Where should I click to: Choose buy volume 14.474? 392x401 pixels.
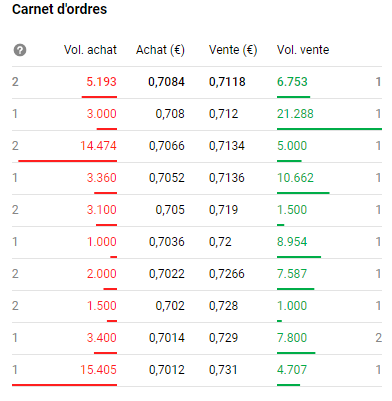point(98,146)
